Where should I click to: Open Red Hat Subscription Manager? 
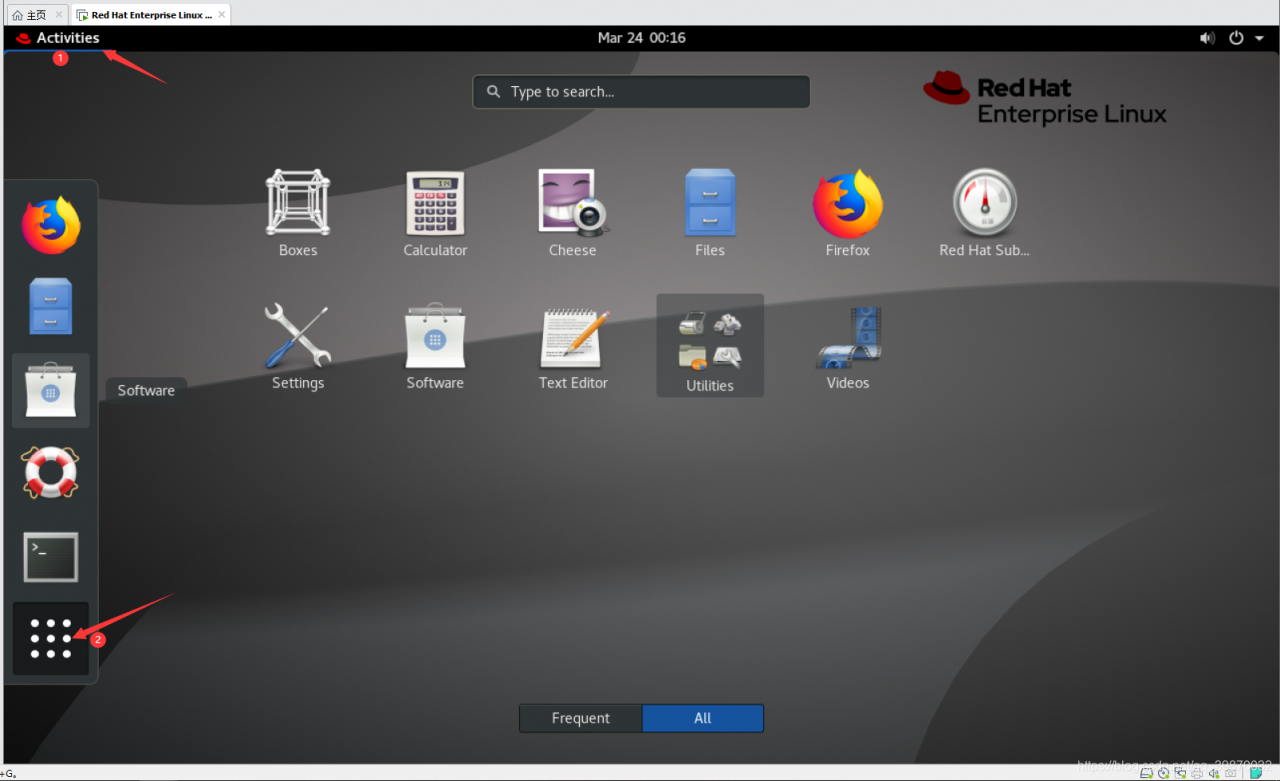point(985,213)
